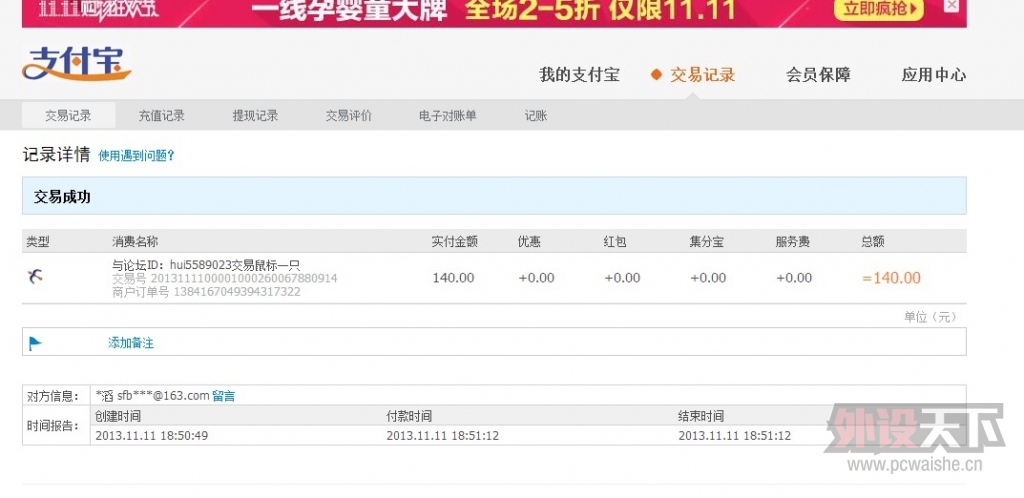Open the 交易评价 tab
This screenshot has width=1024, height=498.
click(348, 116)
